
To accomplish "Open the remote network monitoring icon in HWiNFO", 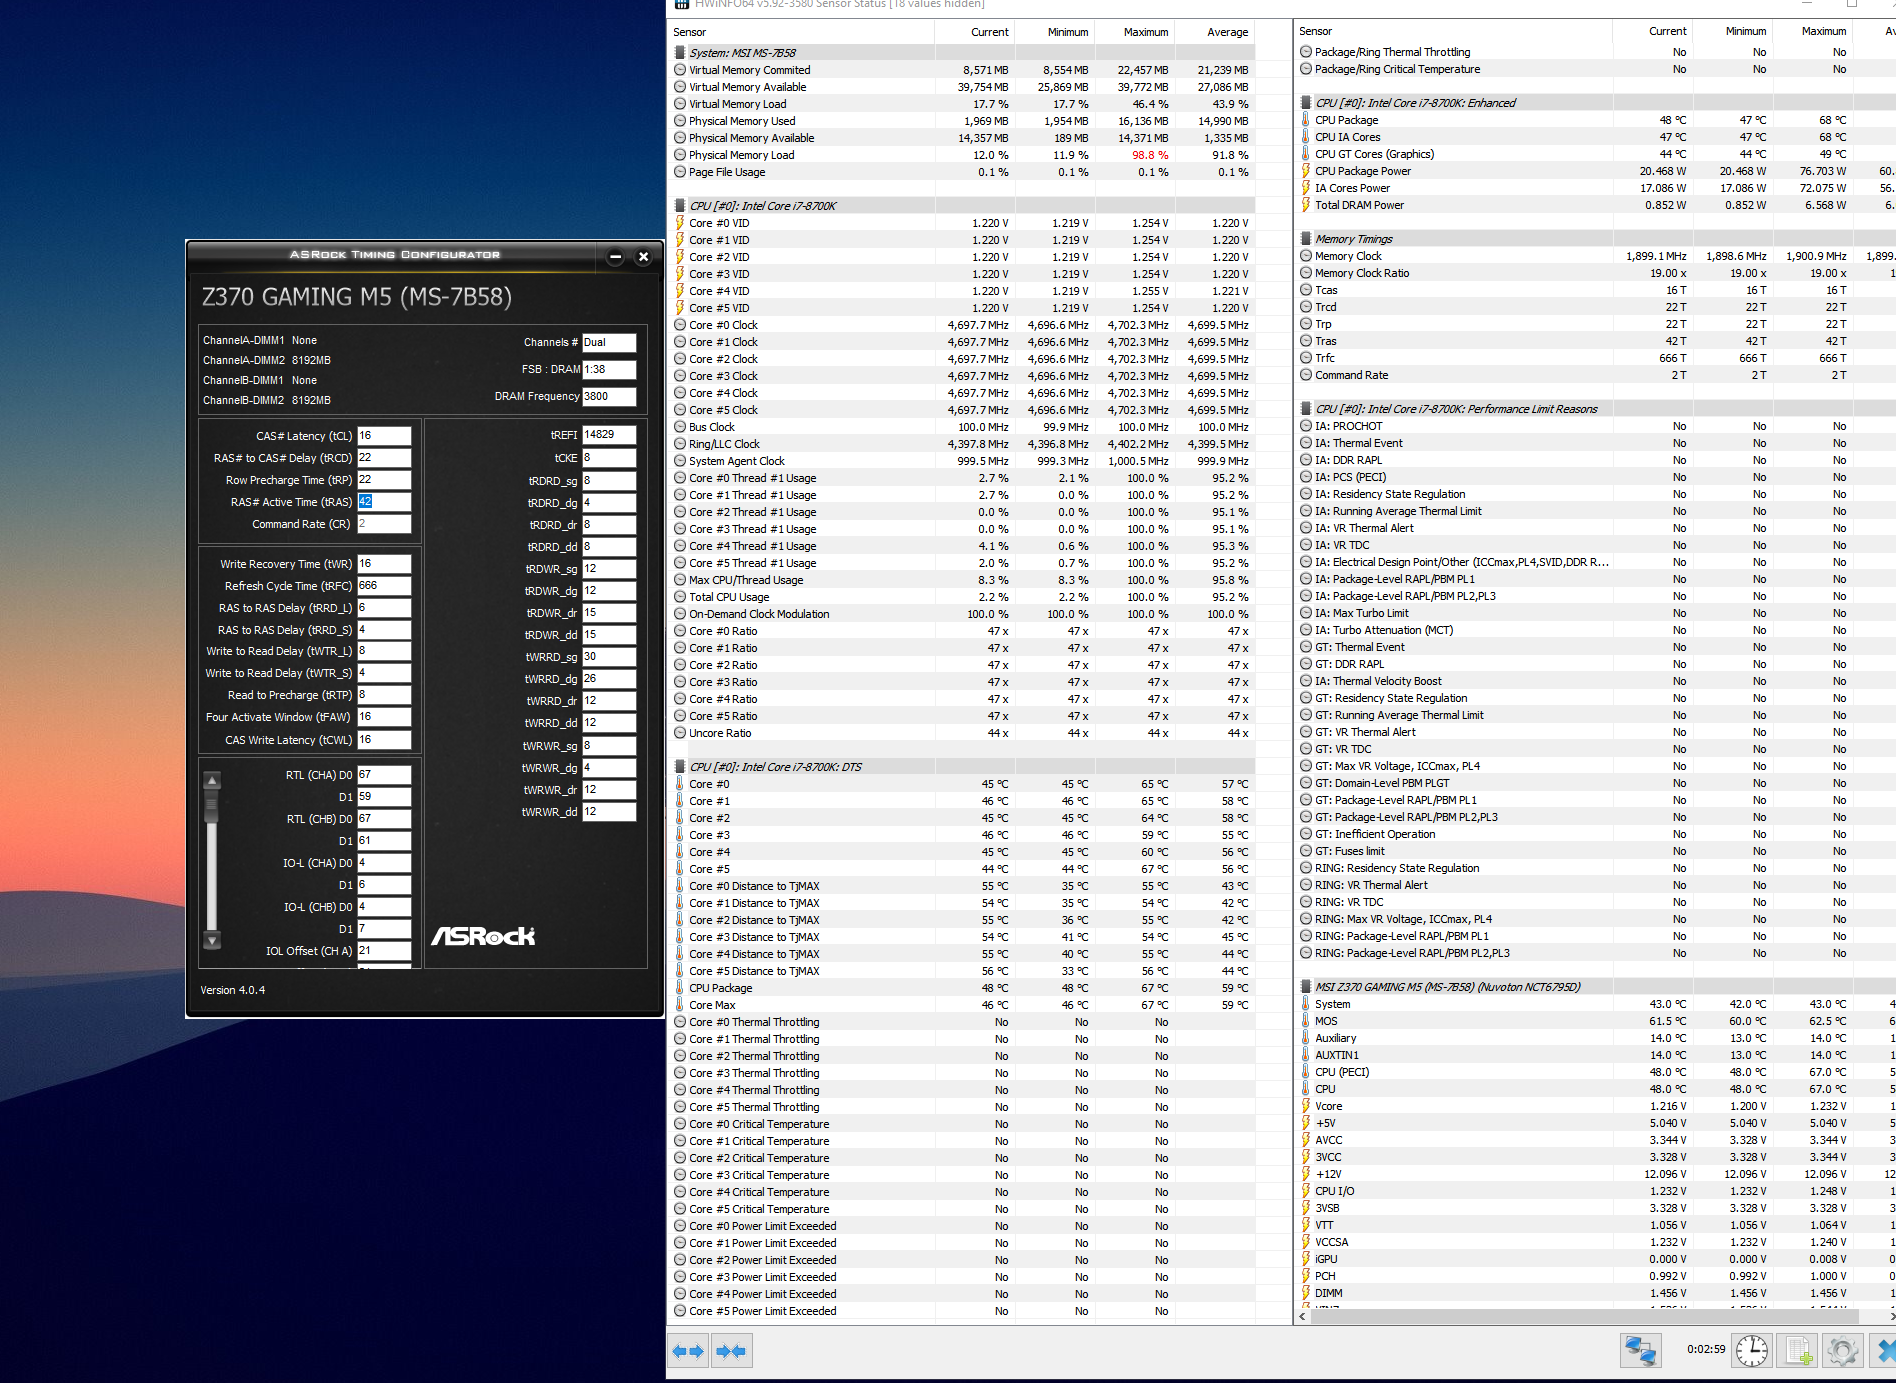I will click(1640, 1350).
